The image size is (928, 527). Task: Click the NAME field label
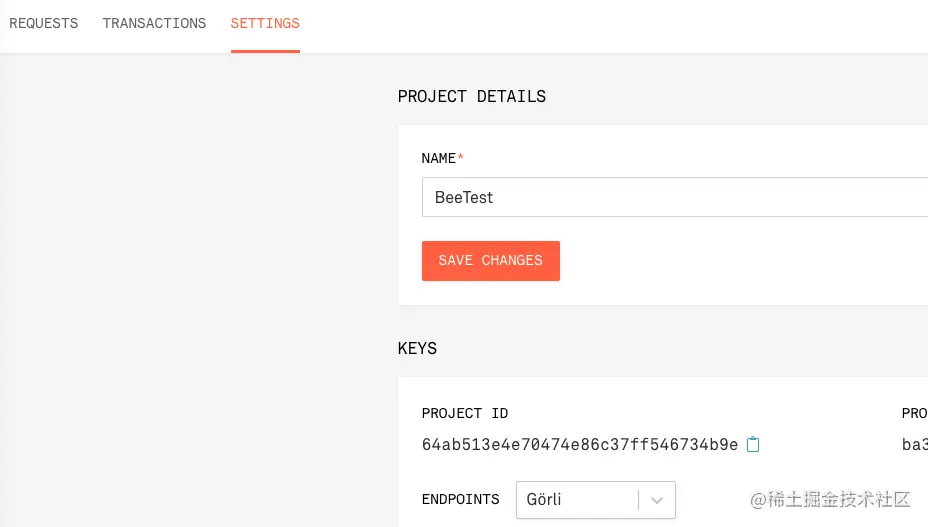pyautogui.click(x=438, y=159)
